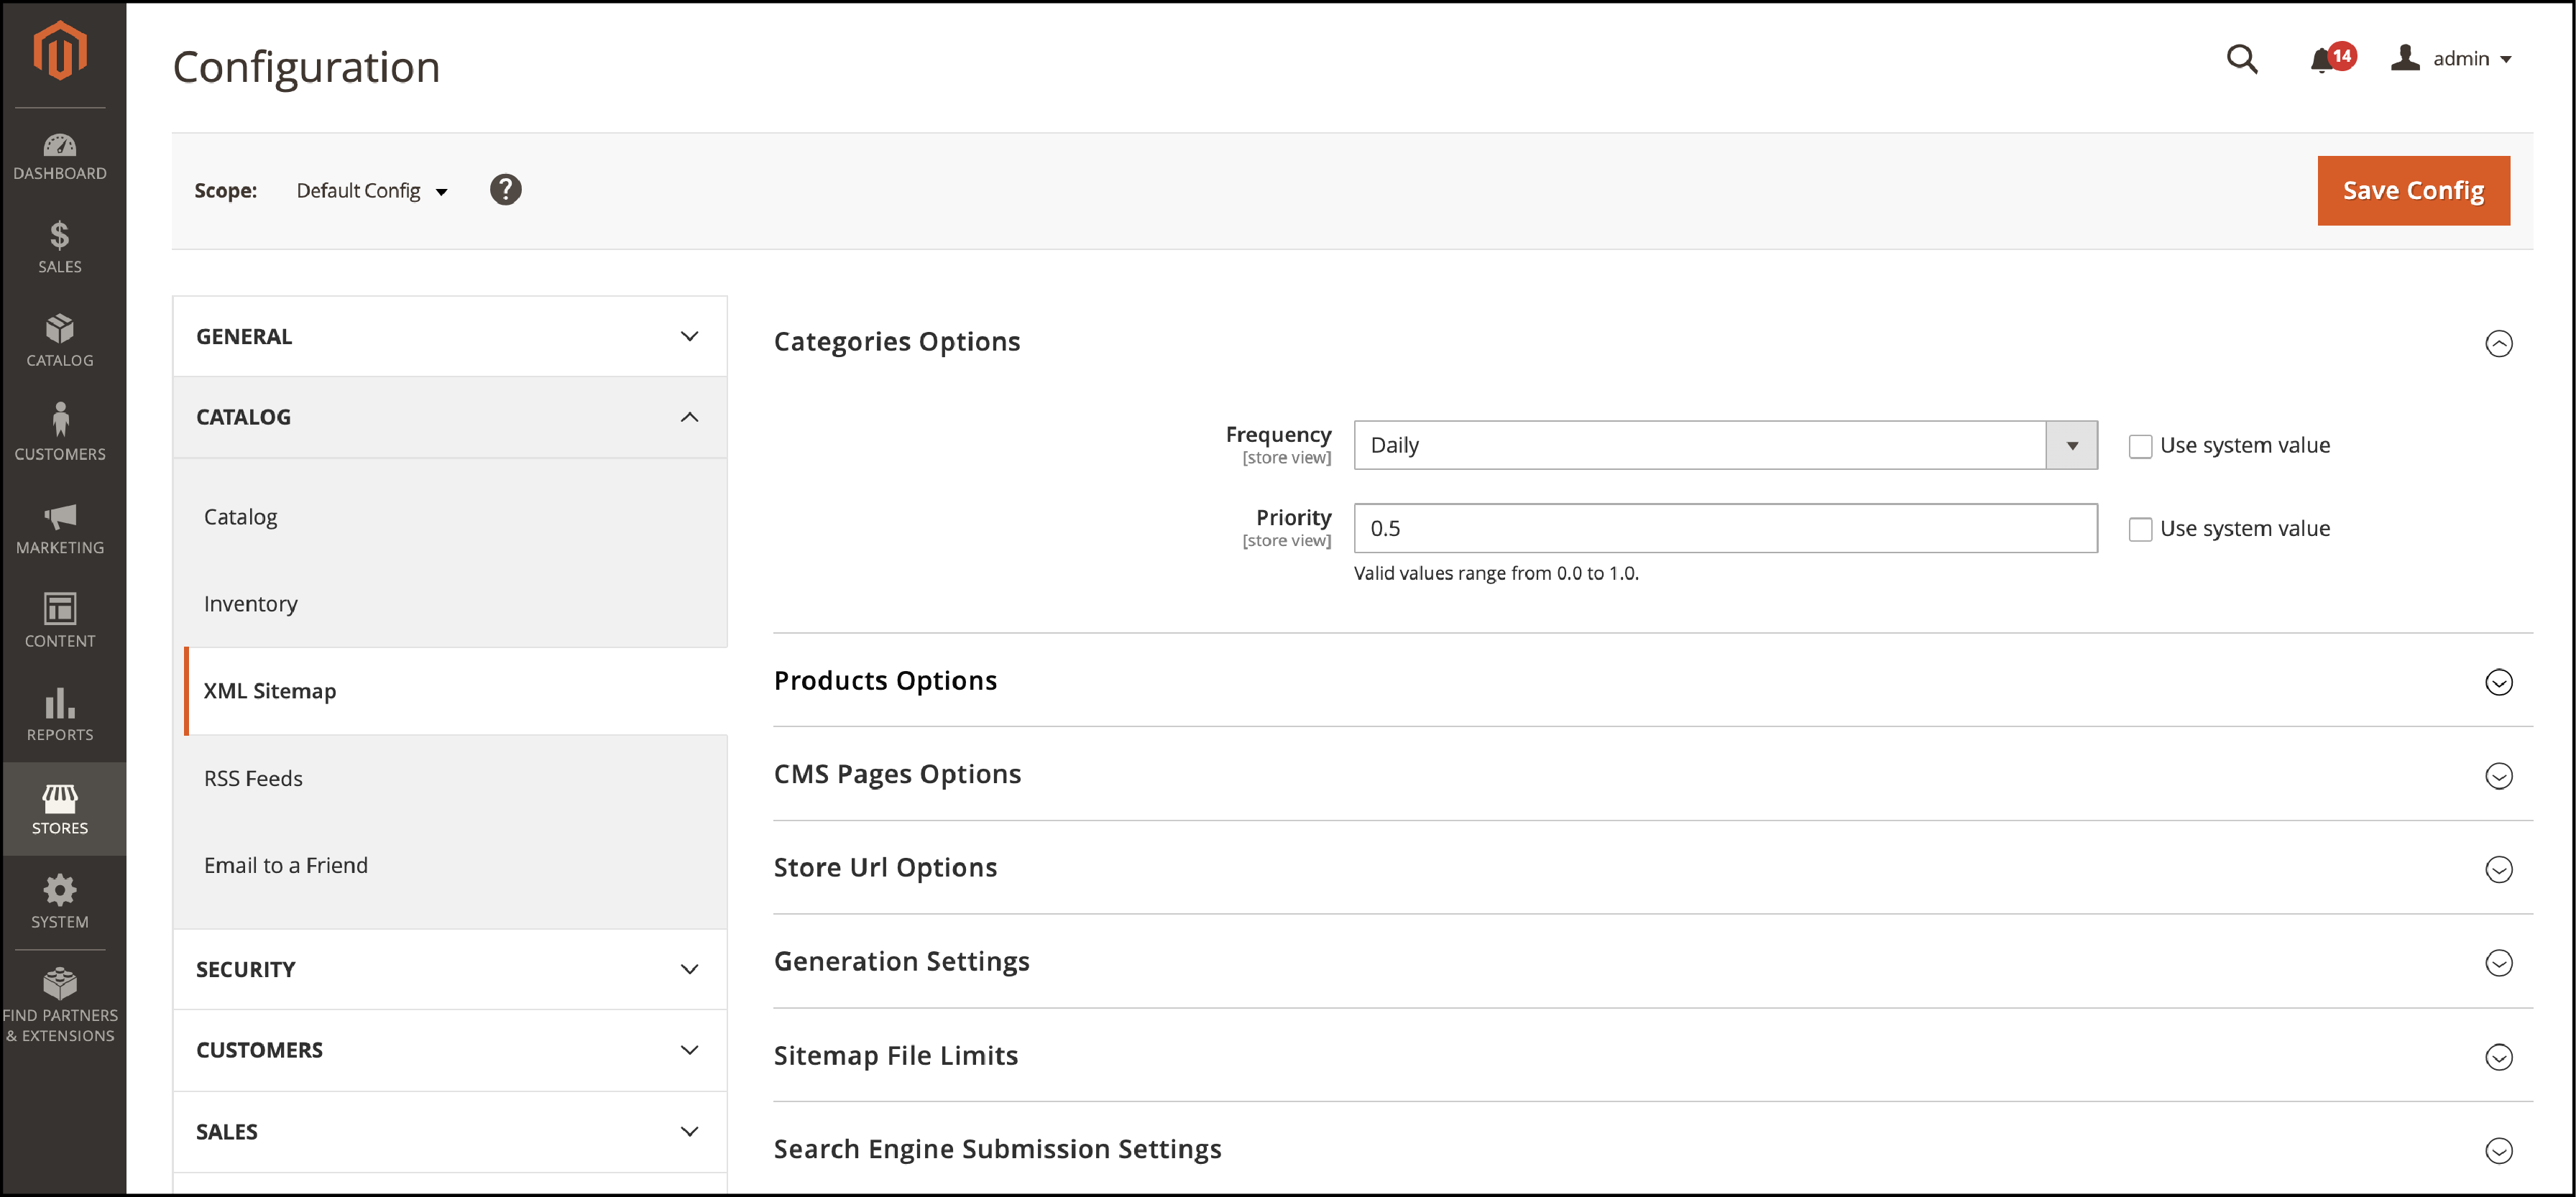
Task: Click the Magento logo icon
Action: [x=60, y=50]
